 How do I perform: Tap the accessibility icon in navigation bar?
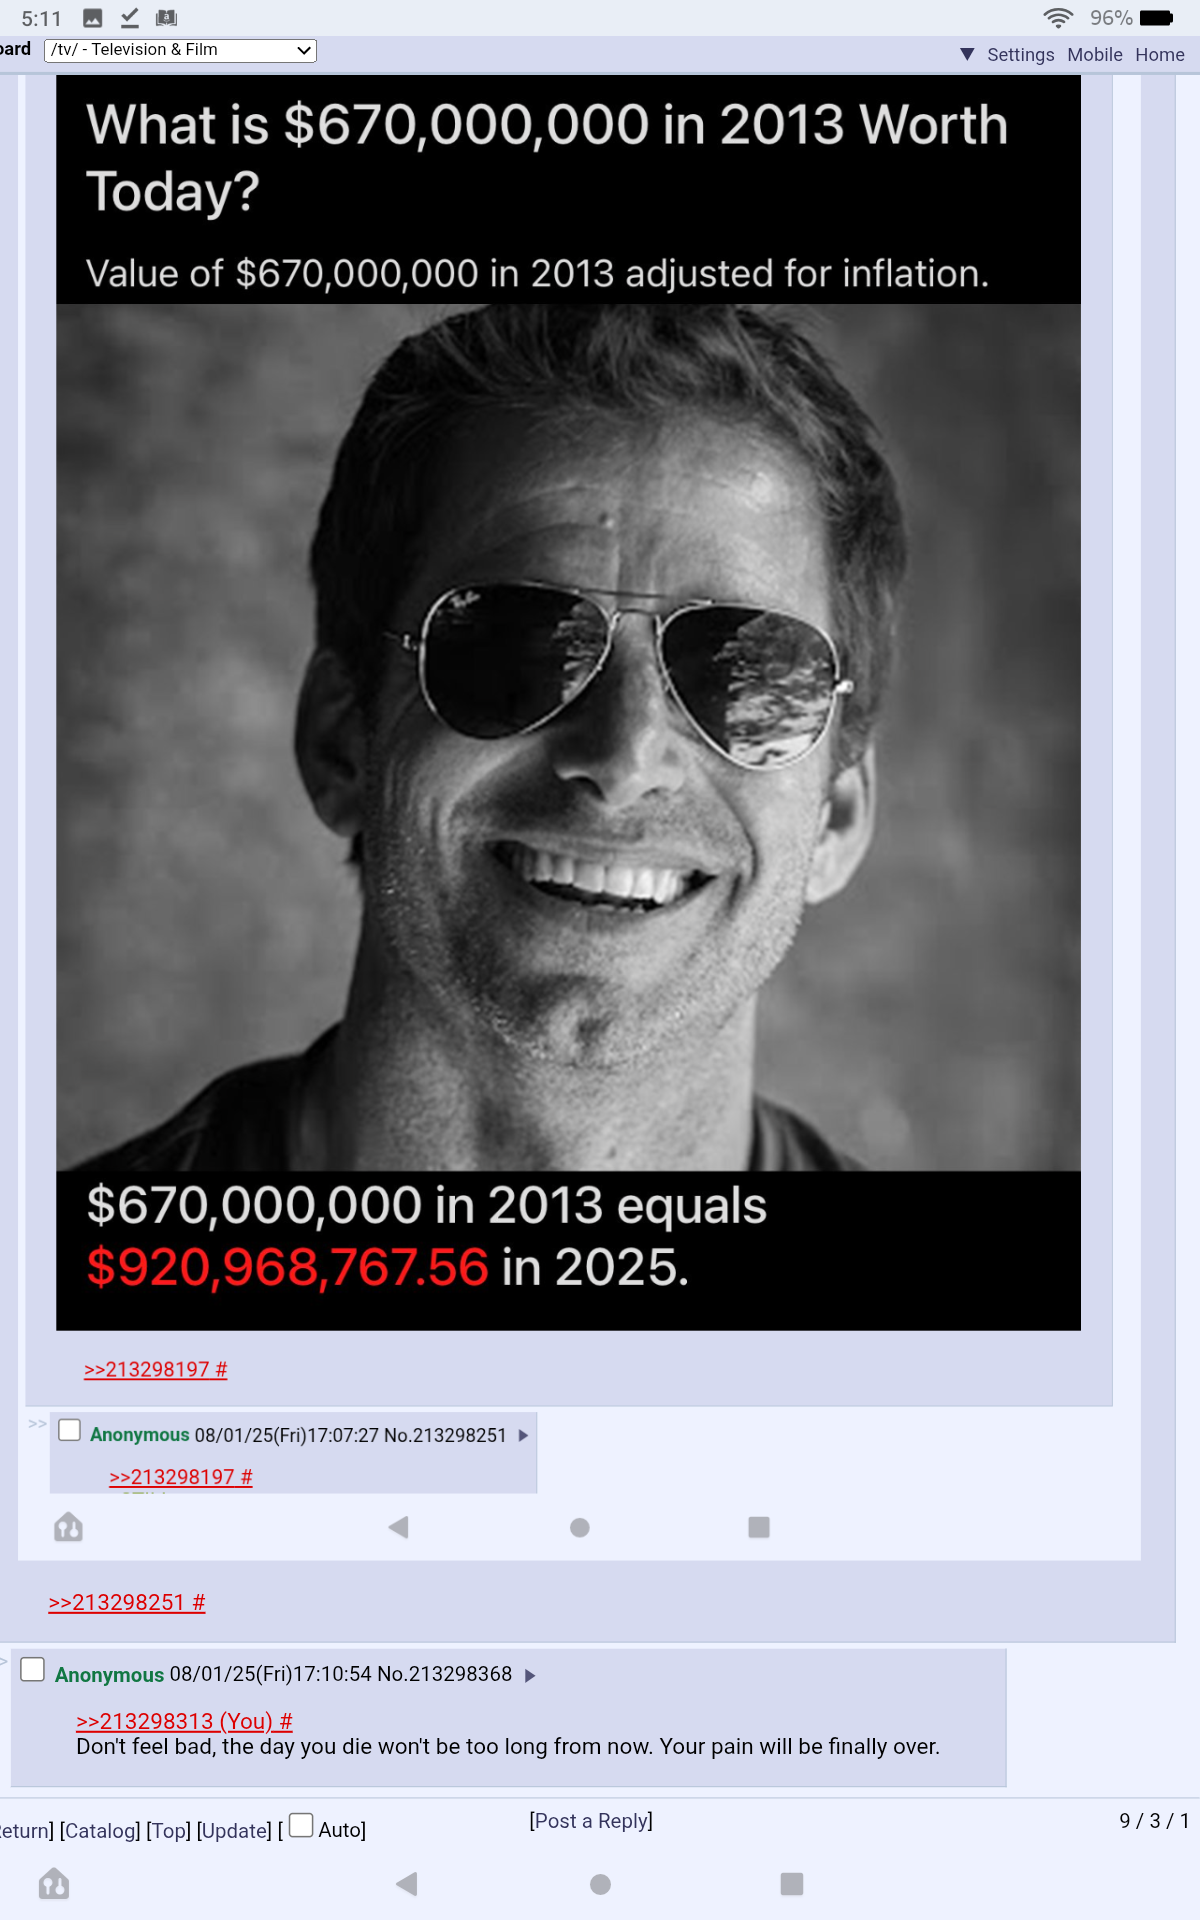click(54, 1884)
